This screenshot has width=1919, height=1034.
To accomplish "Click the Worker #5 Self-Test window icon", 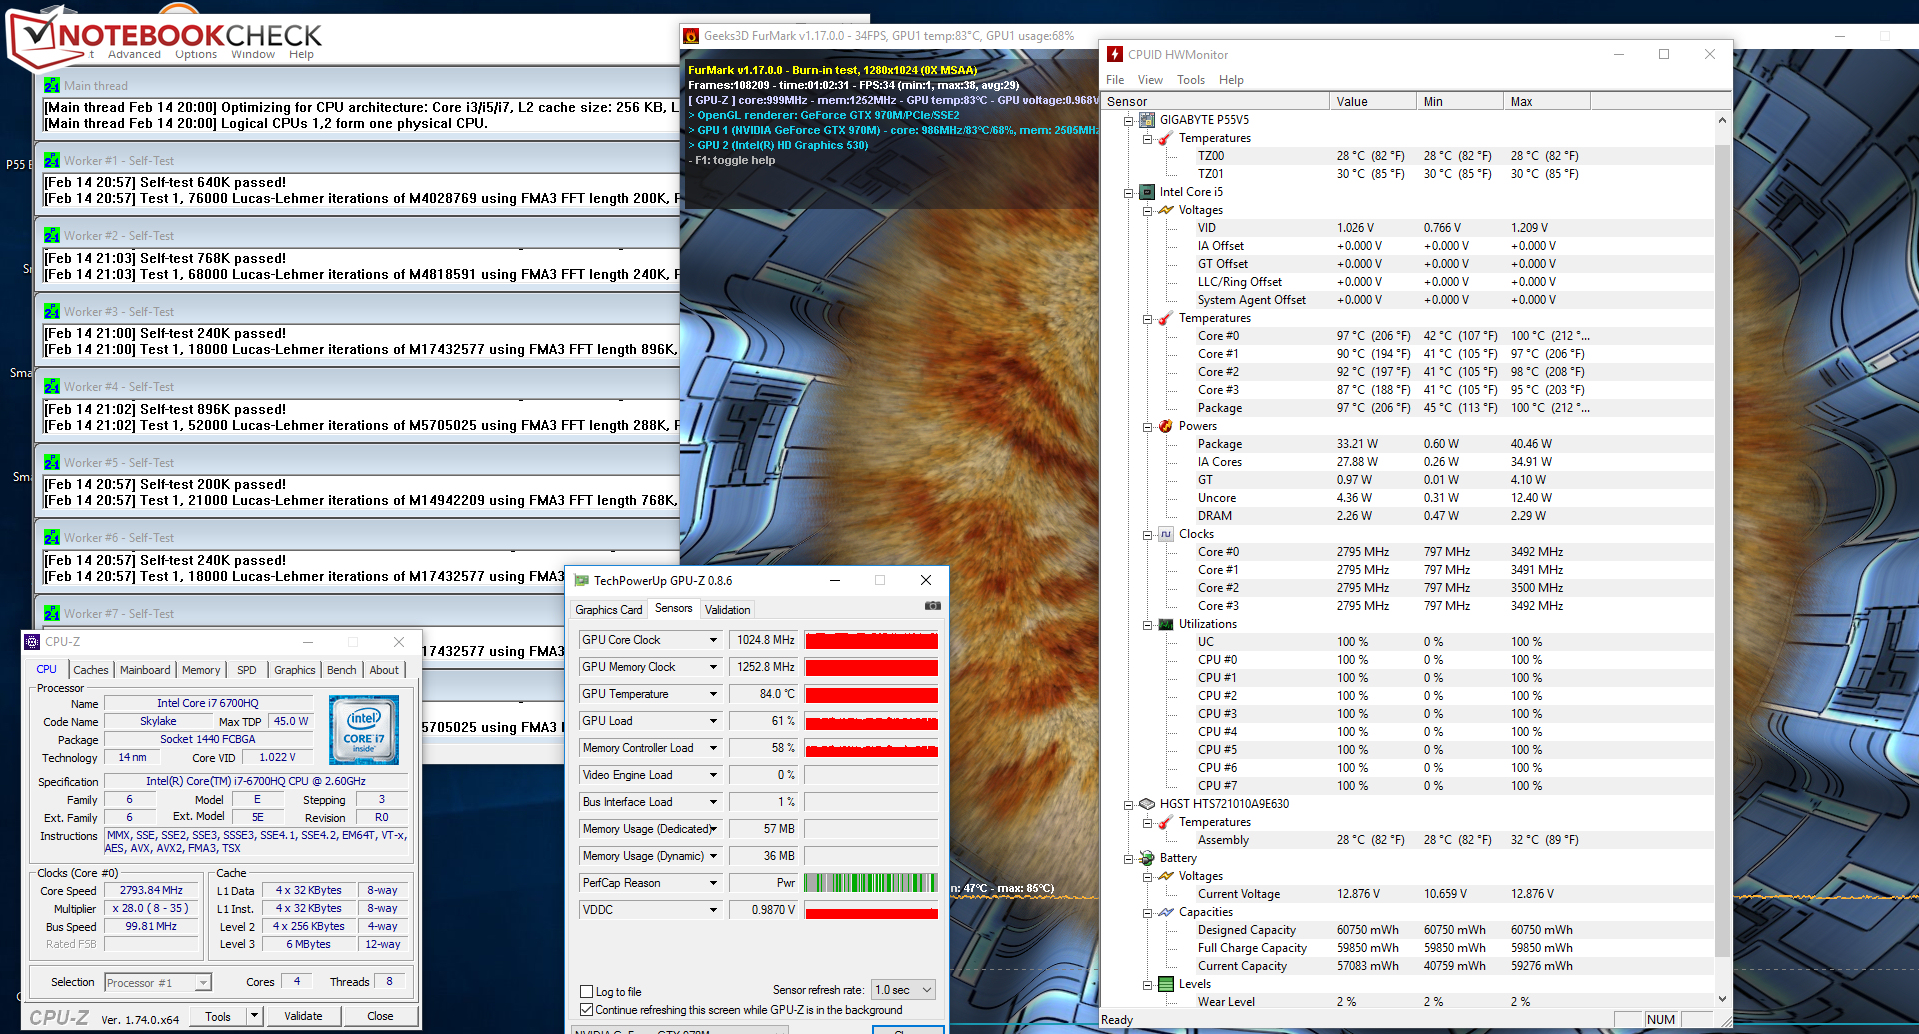I will pyautogui.click(x=52, y=463).
